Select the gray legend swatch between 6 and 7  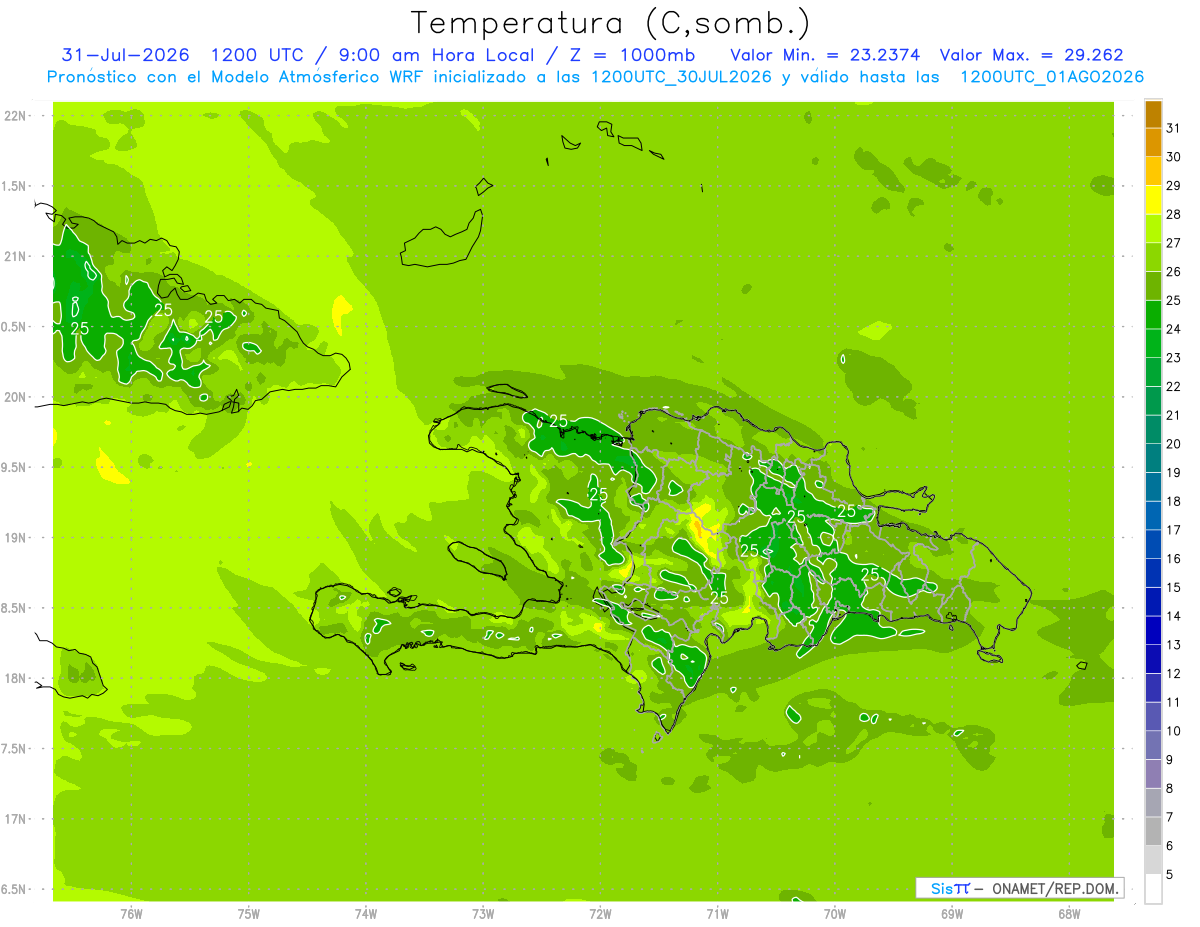(x=1153, y=831)
